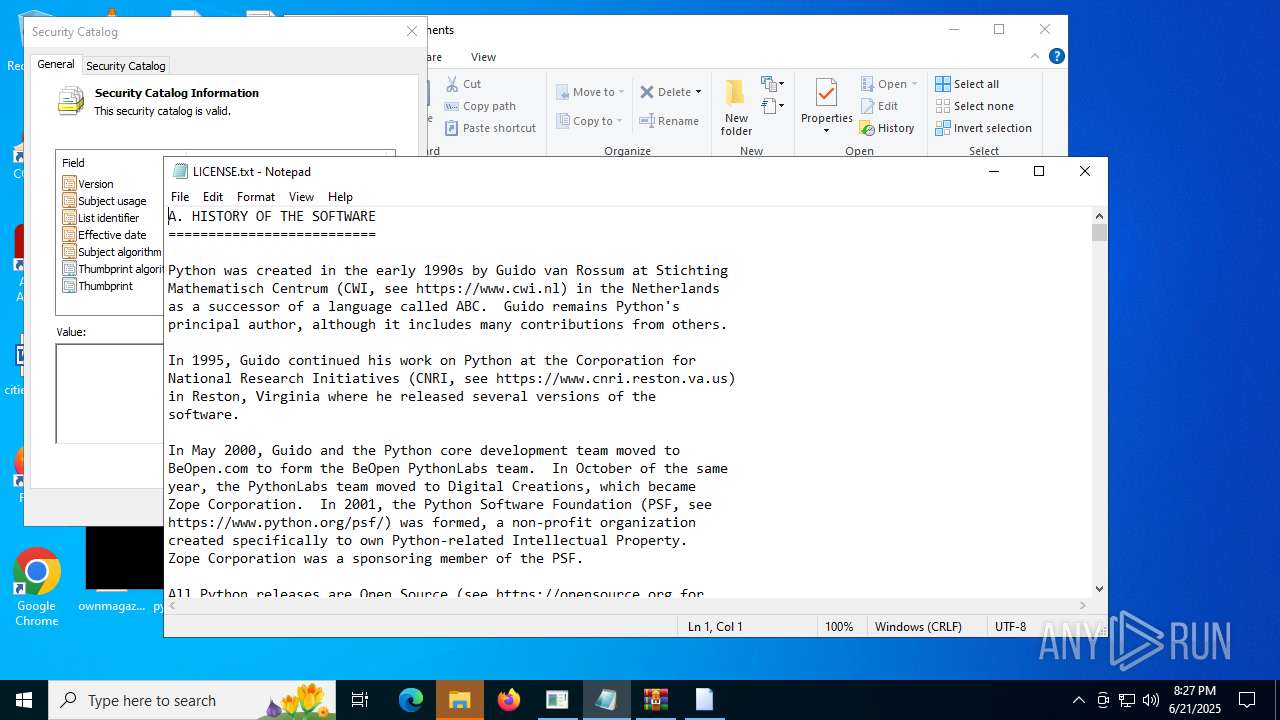Open the notification center
Screen dimensions: 1280x720
coord(1247,700)
